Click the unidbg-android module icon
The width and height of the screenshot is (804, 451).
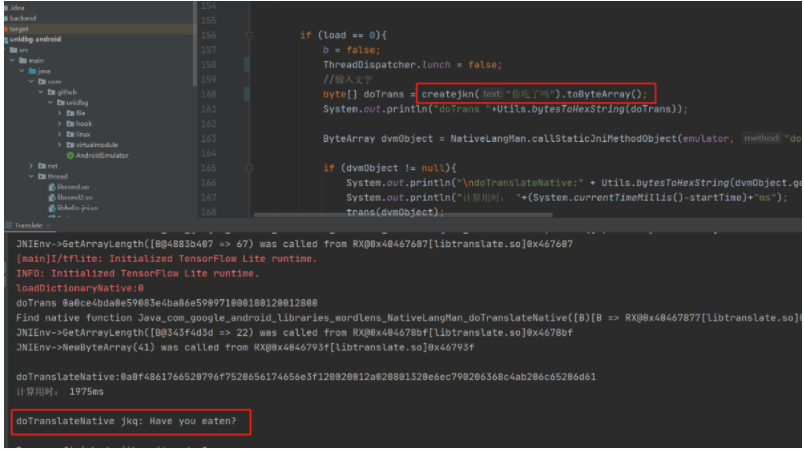click(x=6, y=39)
